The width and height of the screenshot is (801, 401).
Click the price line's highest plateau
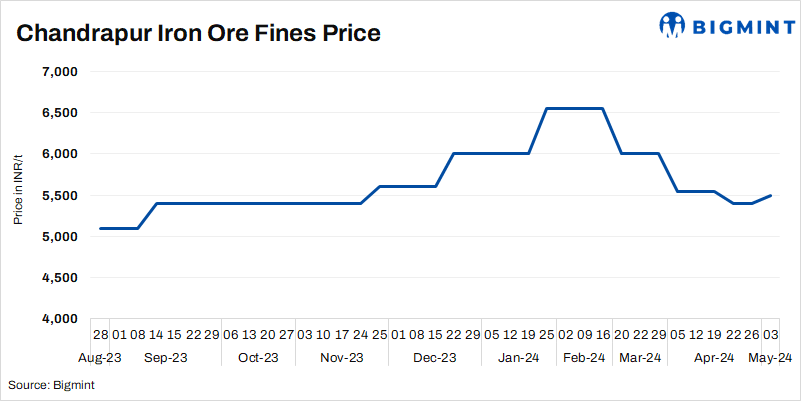tap(574, 108)
